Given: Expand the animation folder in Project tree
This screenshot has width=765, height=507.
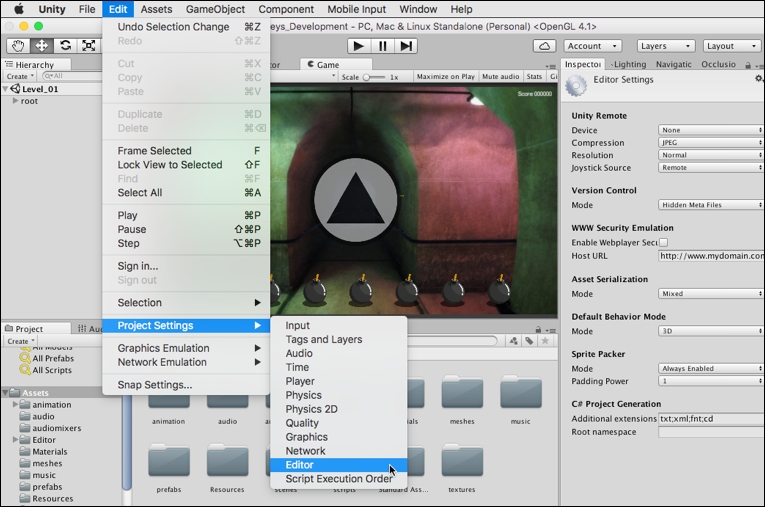Looking at the screenshot, I should (x=15, y=404).
